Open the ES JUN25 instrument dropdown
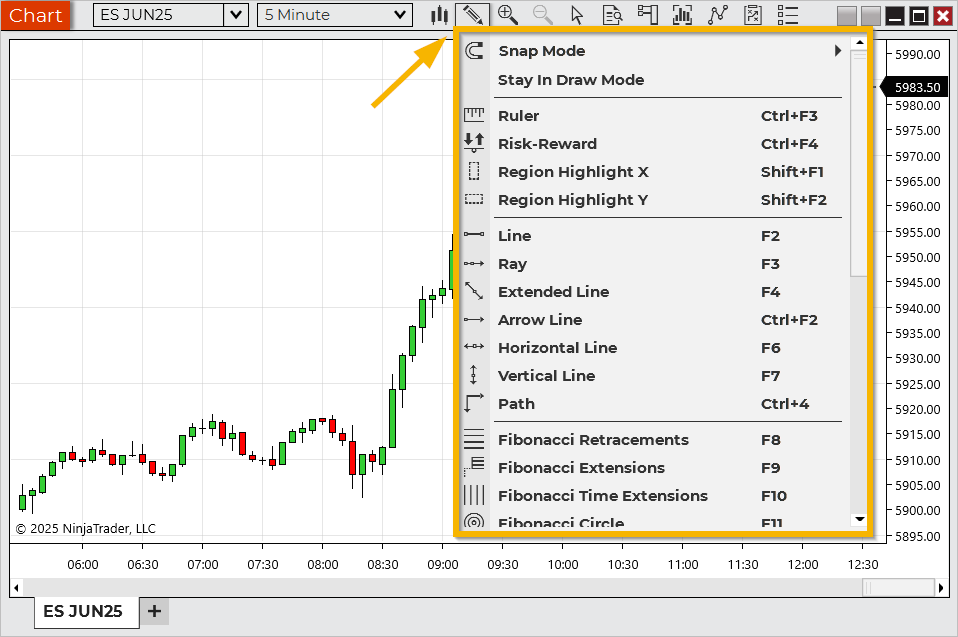The image size is (958, 637). pyautogui.click(x=236, y=15)
